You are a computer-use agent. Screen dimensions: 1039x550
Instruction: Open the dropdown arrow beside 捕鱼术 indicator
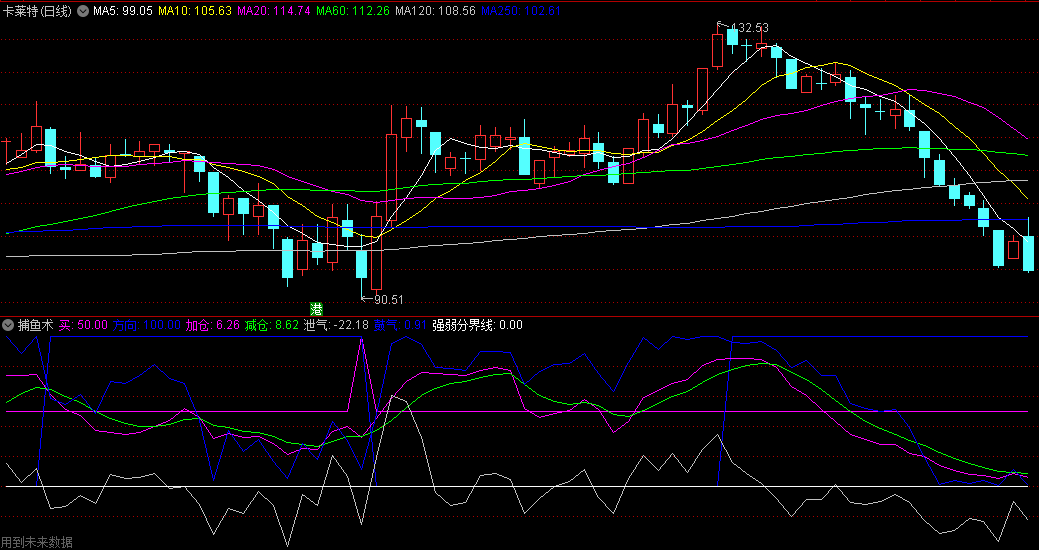tap(9, 325)
